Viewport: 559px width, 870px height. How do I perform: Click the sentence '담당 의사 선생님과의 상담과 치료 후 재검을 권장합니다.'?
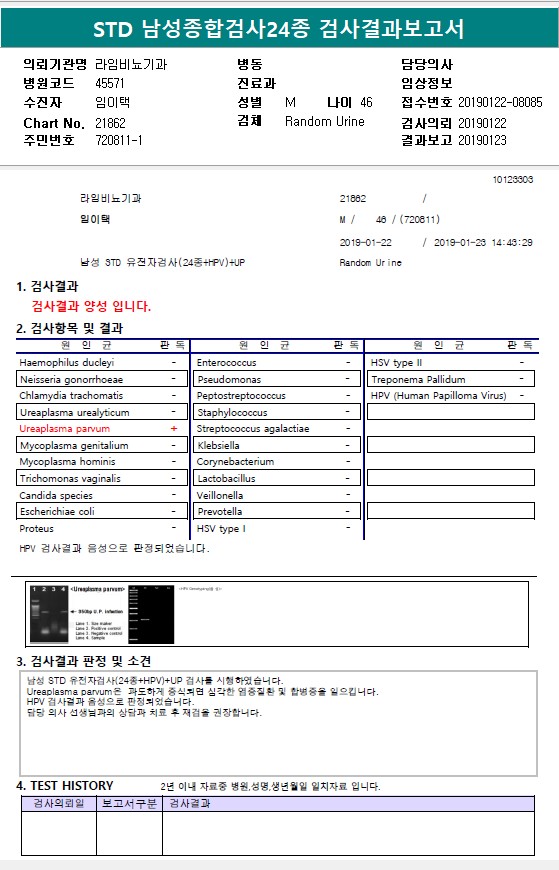pyautogui.click(x=144, y=712)
